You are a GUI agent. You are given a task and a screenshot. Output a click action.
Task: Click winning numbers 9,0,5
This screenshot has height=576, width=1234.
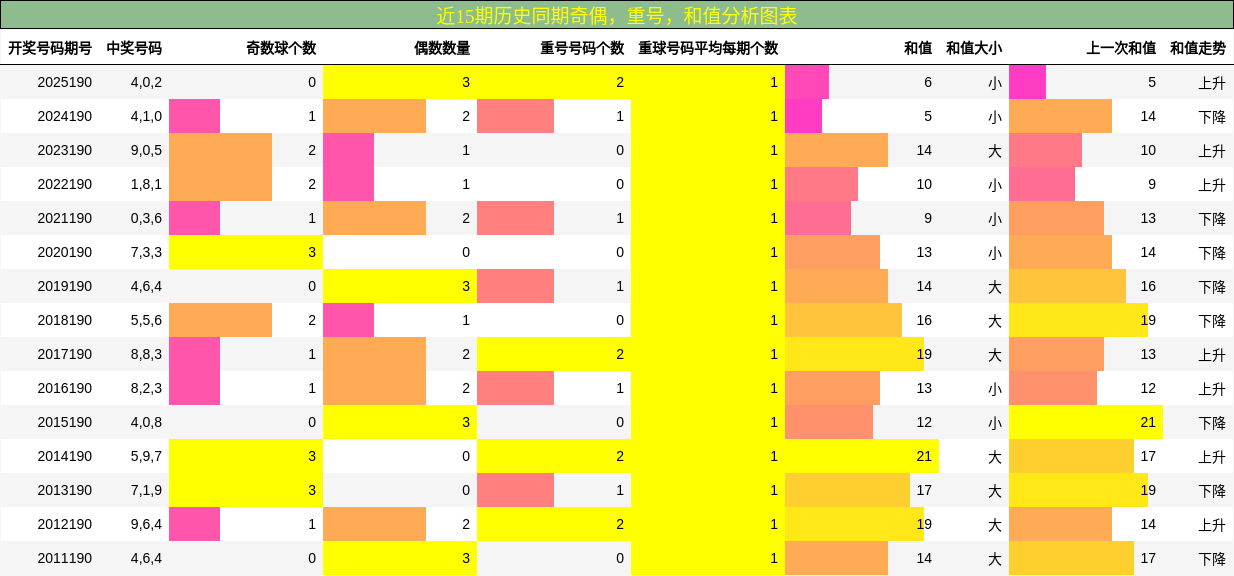[146, 150]
